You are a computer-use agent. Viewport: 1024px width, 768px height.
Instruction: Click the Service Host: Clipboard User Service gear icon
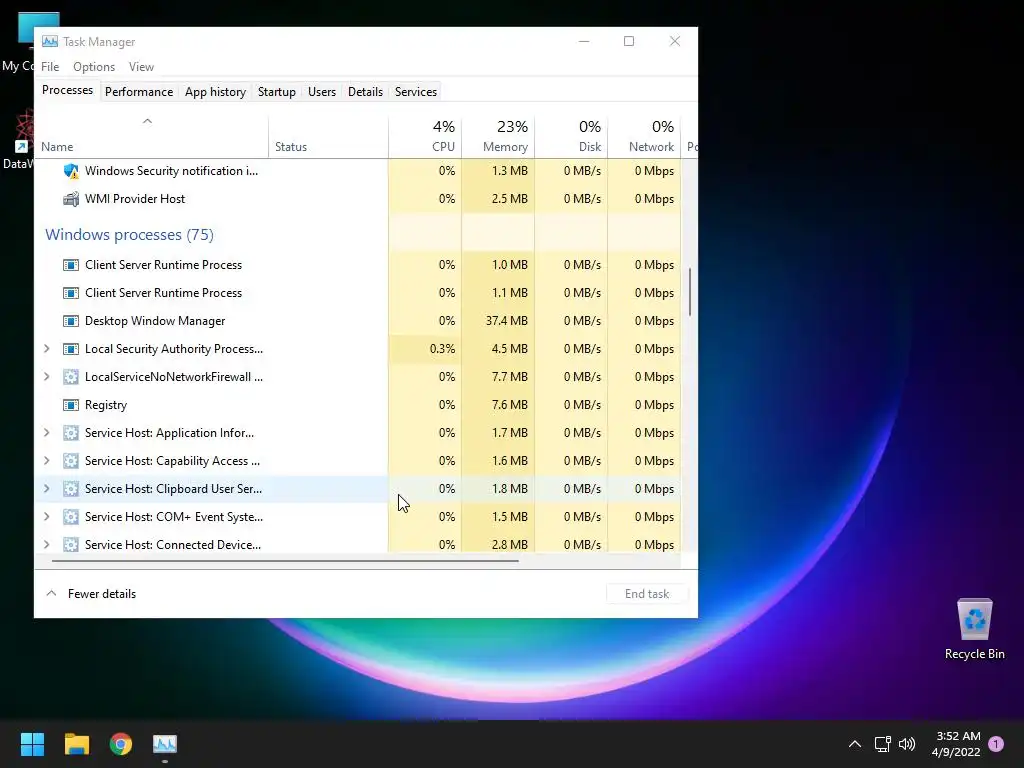71,489
